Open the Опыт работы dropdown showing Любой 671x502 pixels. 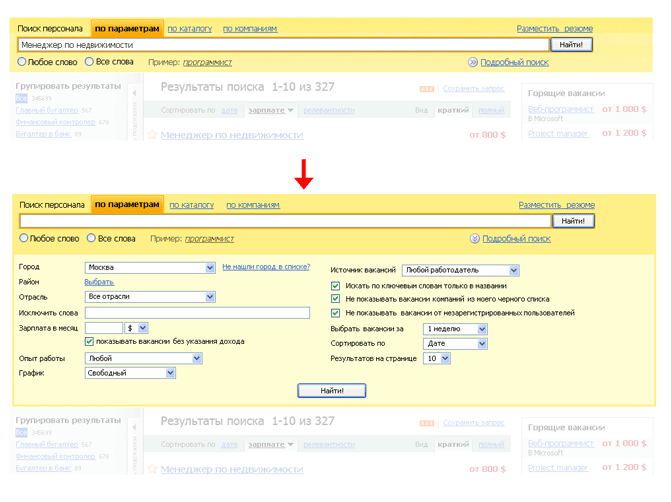click(x=143, y=359)
